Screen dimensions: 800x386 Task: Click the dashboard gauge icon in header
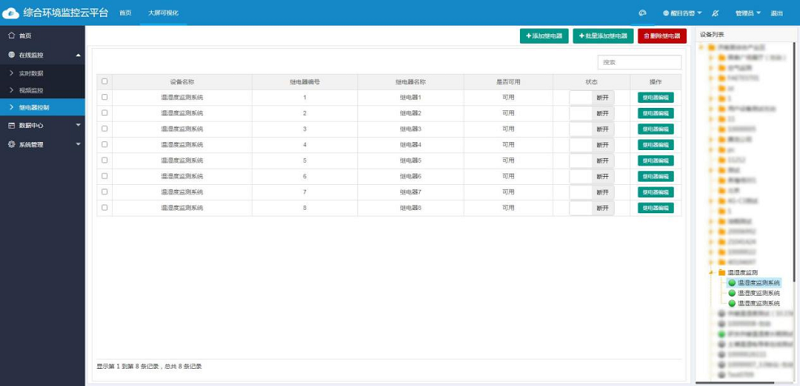pos(643,13)
